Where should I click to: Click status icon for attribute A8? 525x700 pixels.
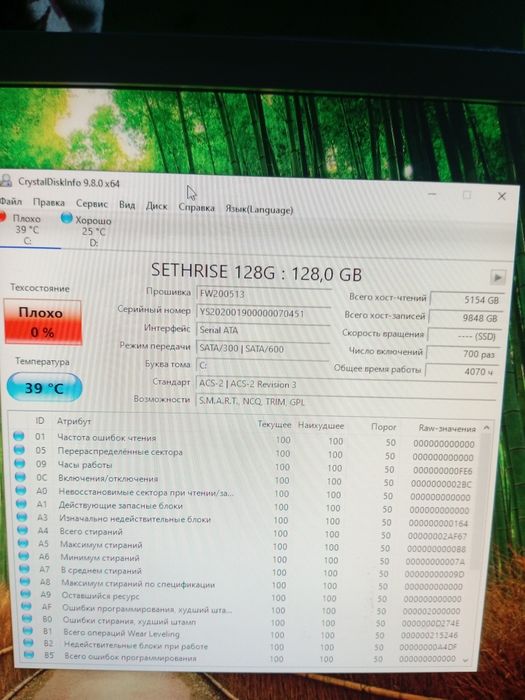coord(25,581)
